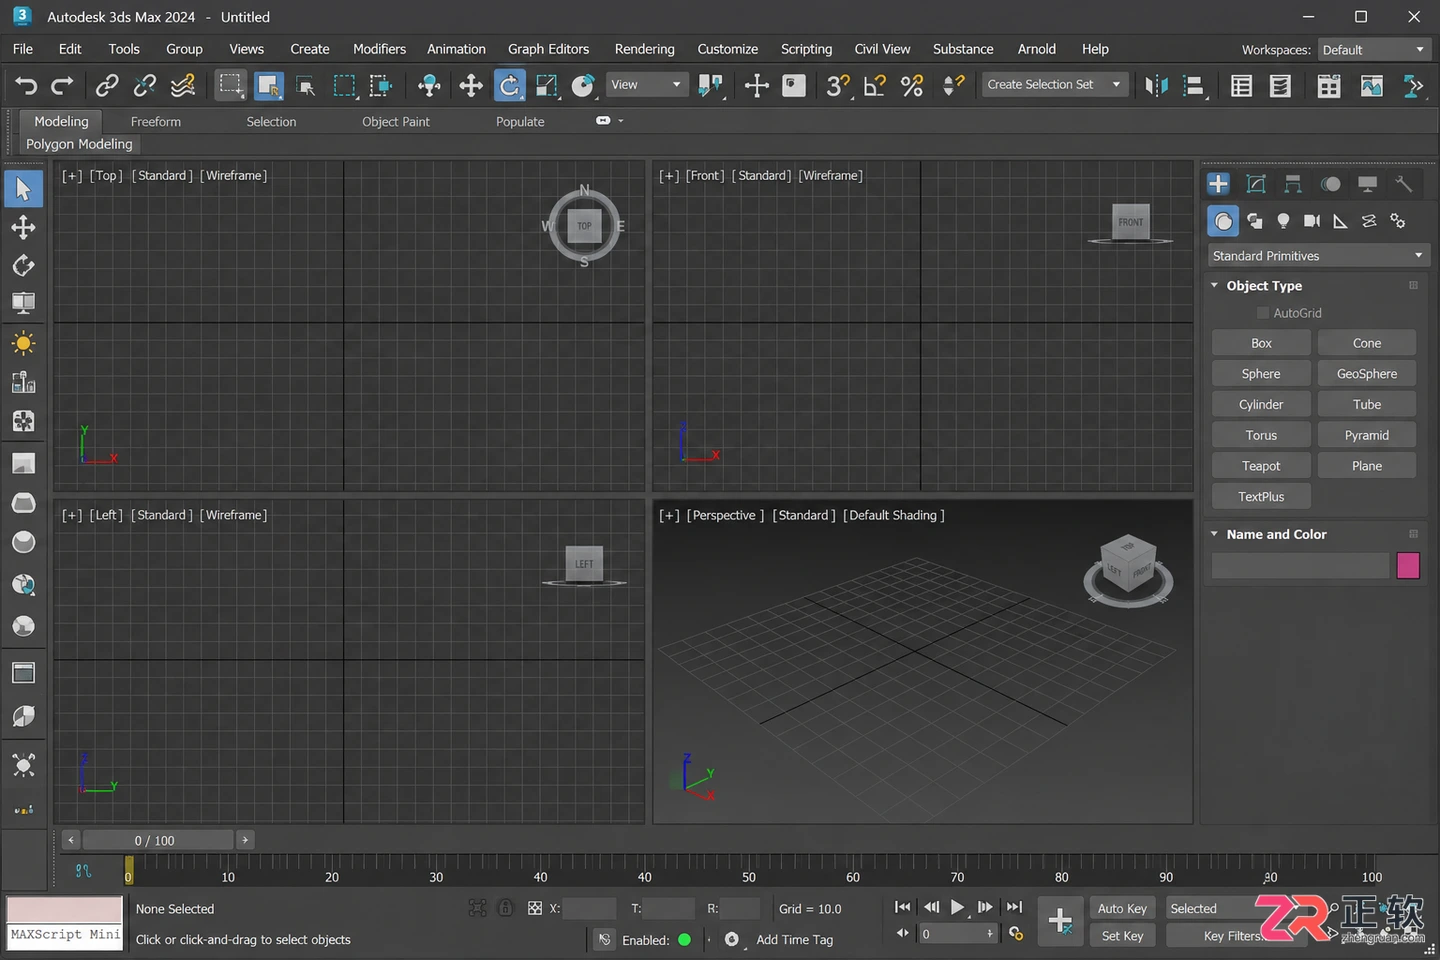The width and height of the screenshot is (1440, 960).
Task: Toggle the 3D Snaps button
Action: (838, 86)
